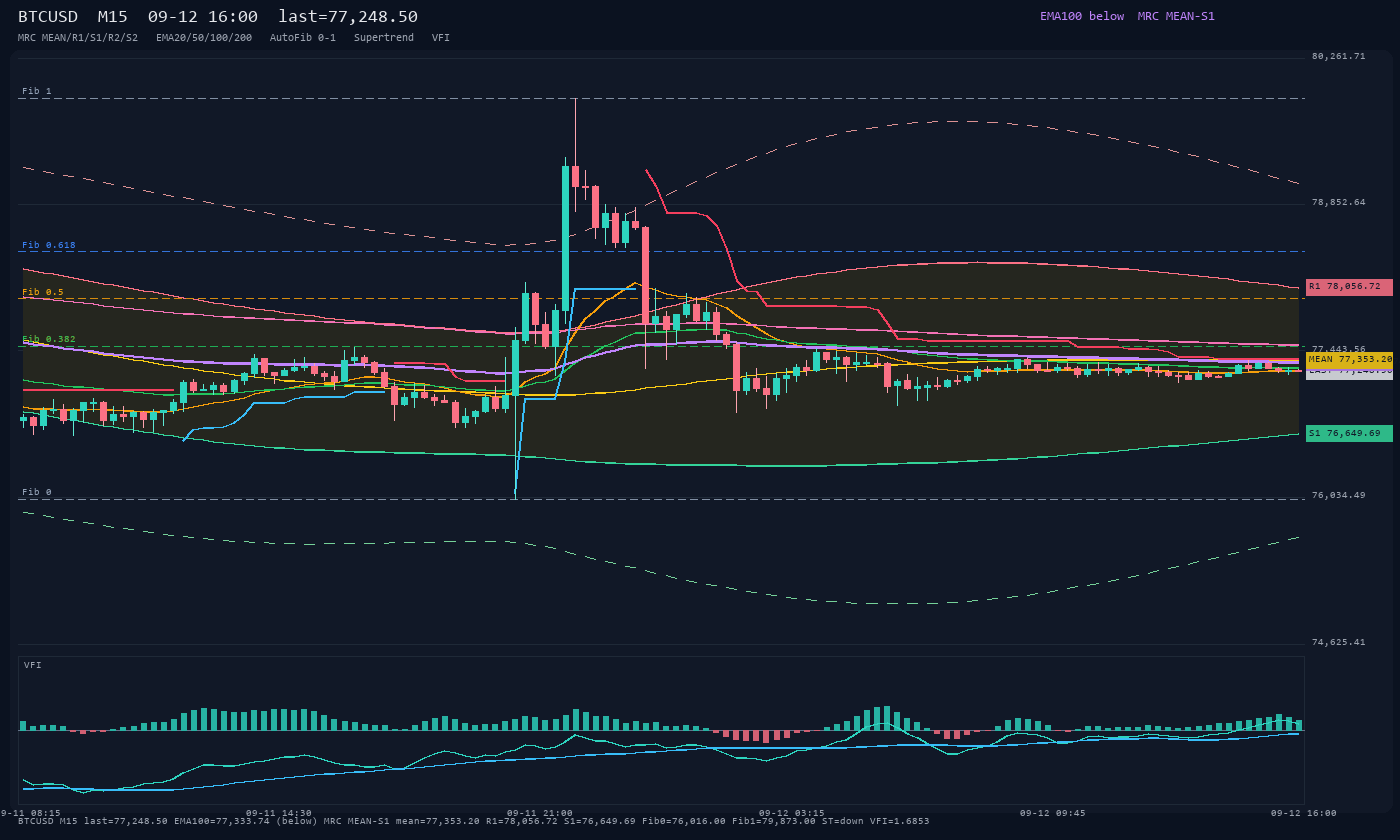Click R1=78,056.72 in the bottom status line
1400x840 pixels.
522,821
